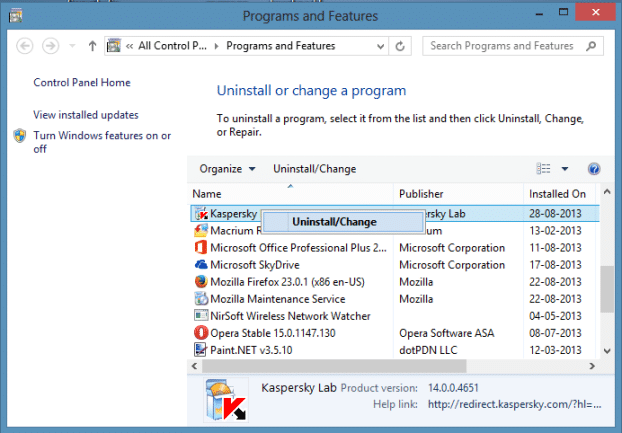
Task: Open View installed updates link
Action: click(x=86, y=115)
